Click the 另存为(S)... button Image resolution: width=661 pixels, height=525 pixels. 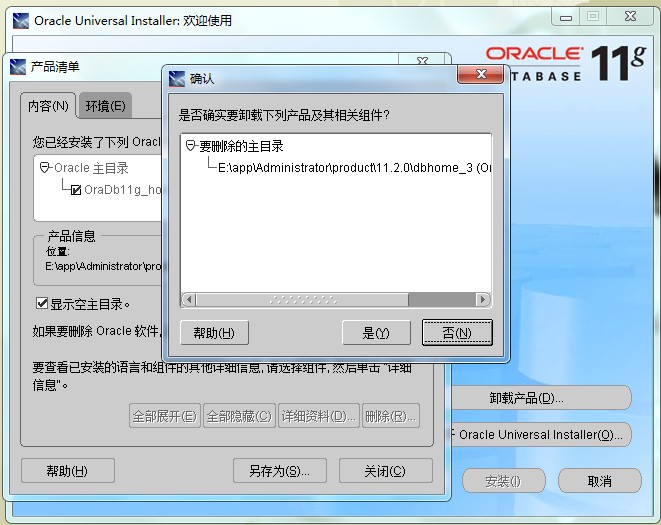(x=279, y=471)
